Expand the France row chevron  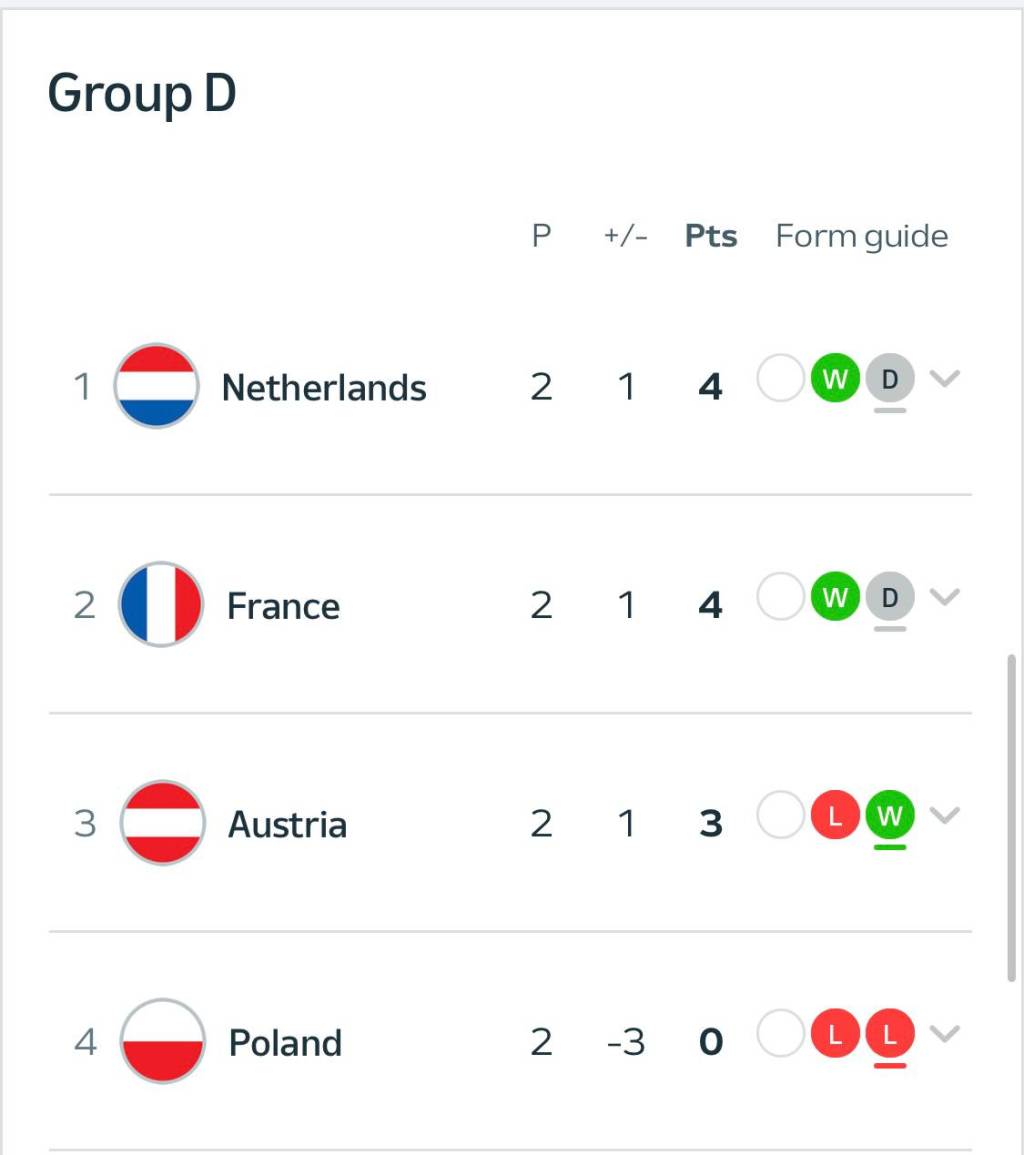tap(945, 597)
